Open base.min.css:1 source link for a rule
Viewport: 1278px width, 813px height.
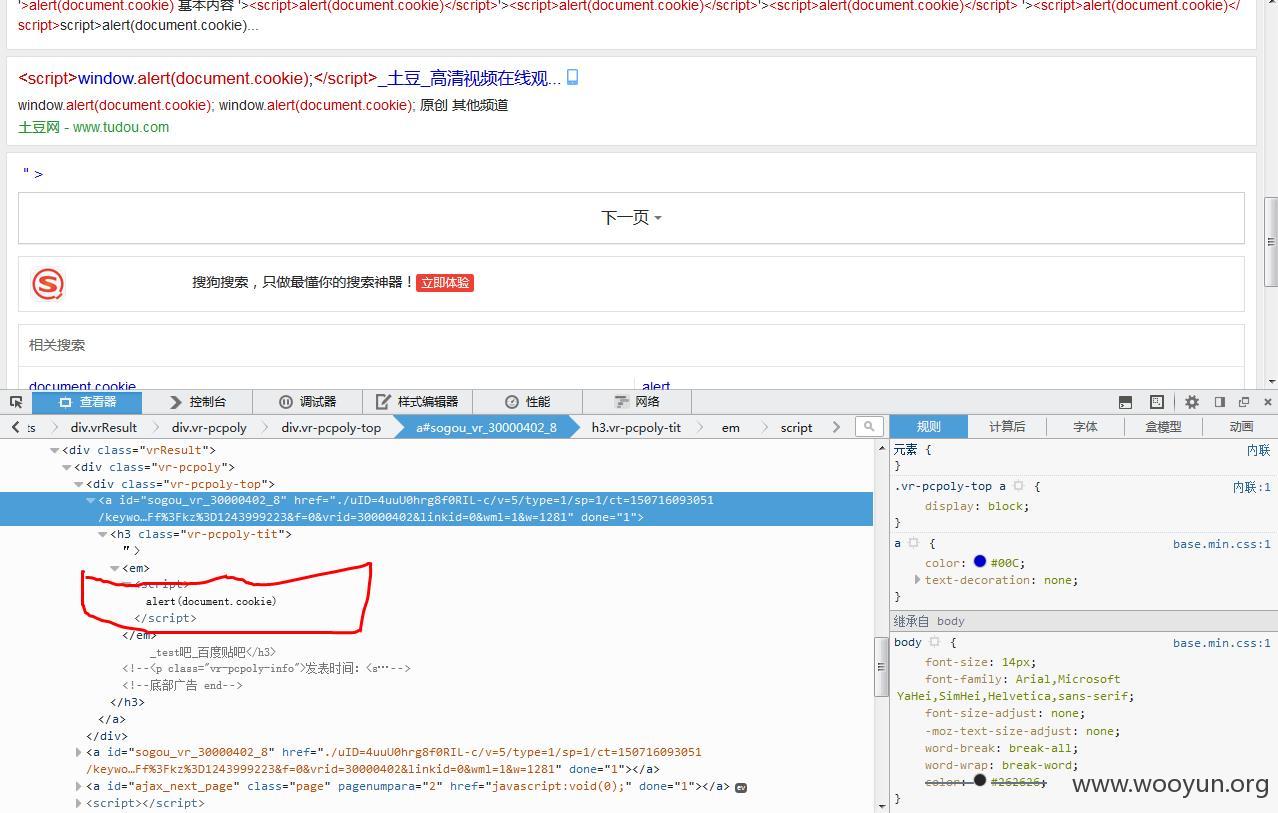[1221, 544]
